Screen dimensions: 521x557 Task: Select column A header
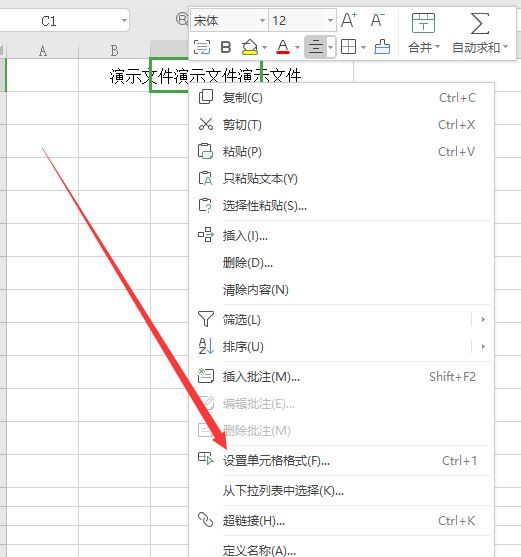pos(43,50)
